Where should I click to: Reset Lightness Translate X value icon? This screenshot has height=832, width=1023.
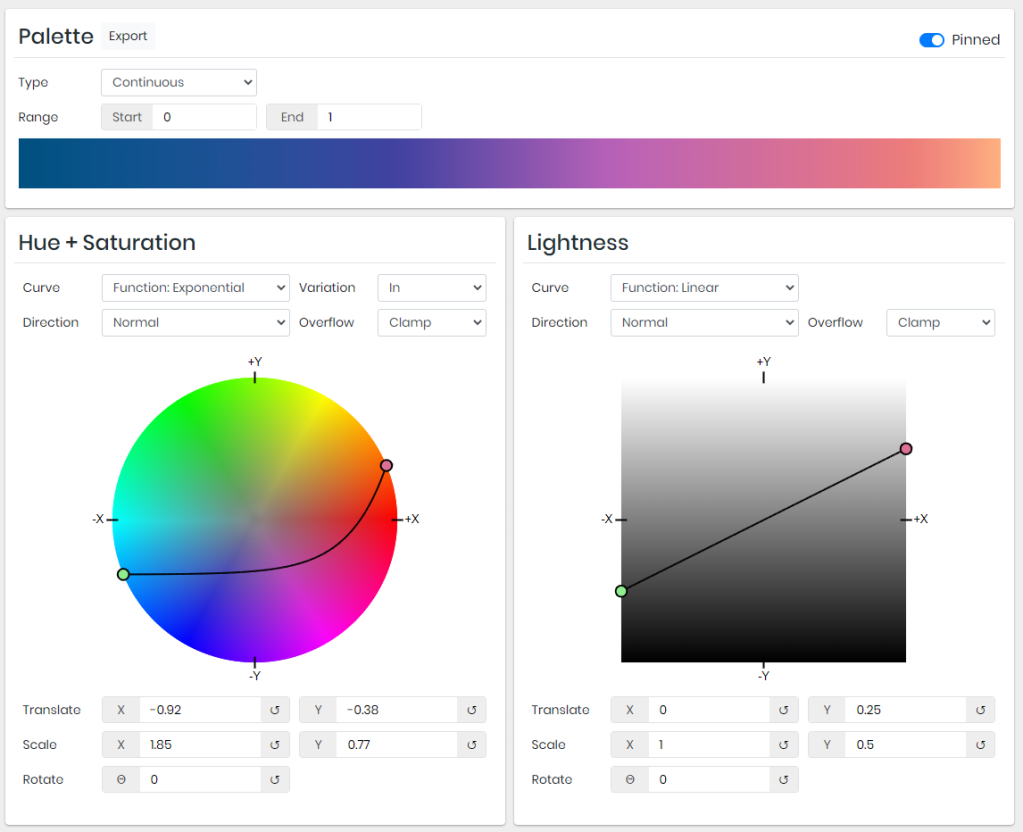(784, 710)
